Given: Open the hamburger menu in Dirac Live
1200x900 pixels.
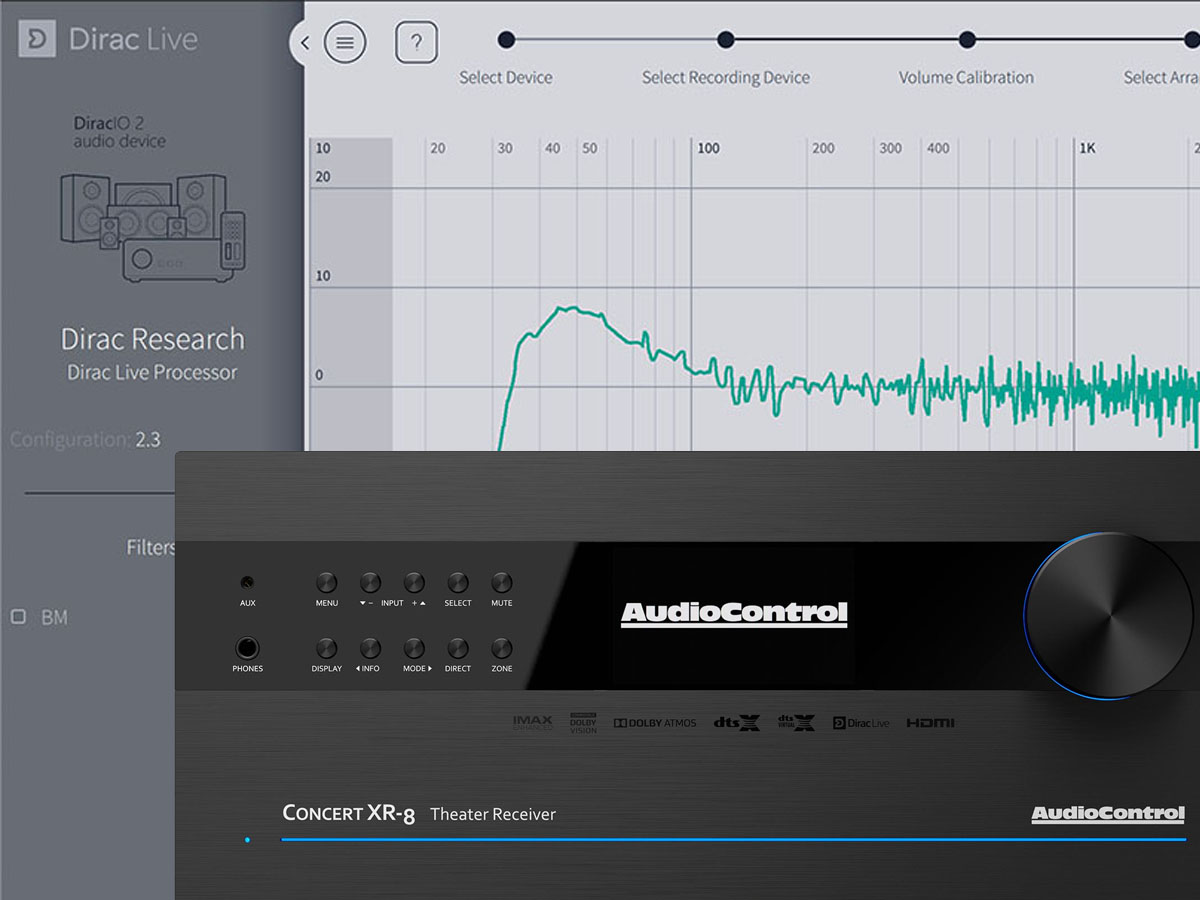Looking at the screenshot, I should pyautogui.click(x=345, y=43).
